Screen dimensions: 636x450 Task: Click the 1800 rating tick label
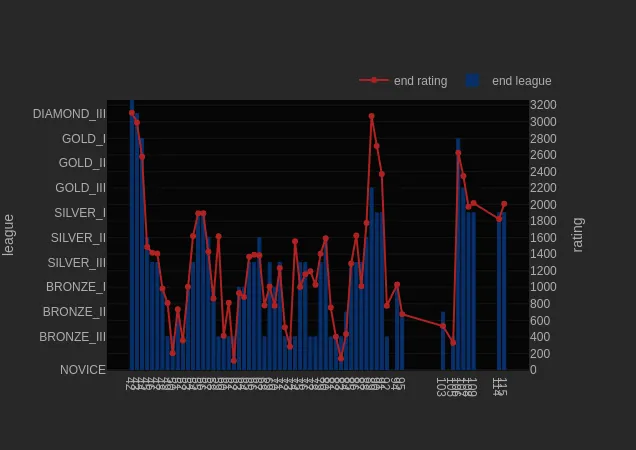[x=543, y=221]
